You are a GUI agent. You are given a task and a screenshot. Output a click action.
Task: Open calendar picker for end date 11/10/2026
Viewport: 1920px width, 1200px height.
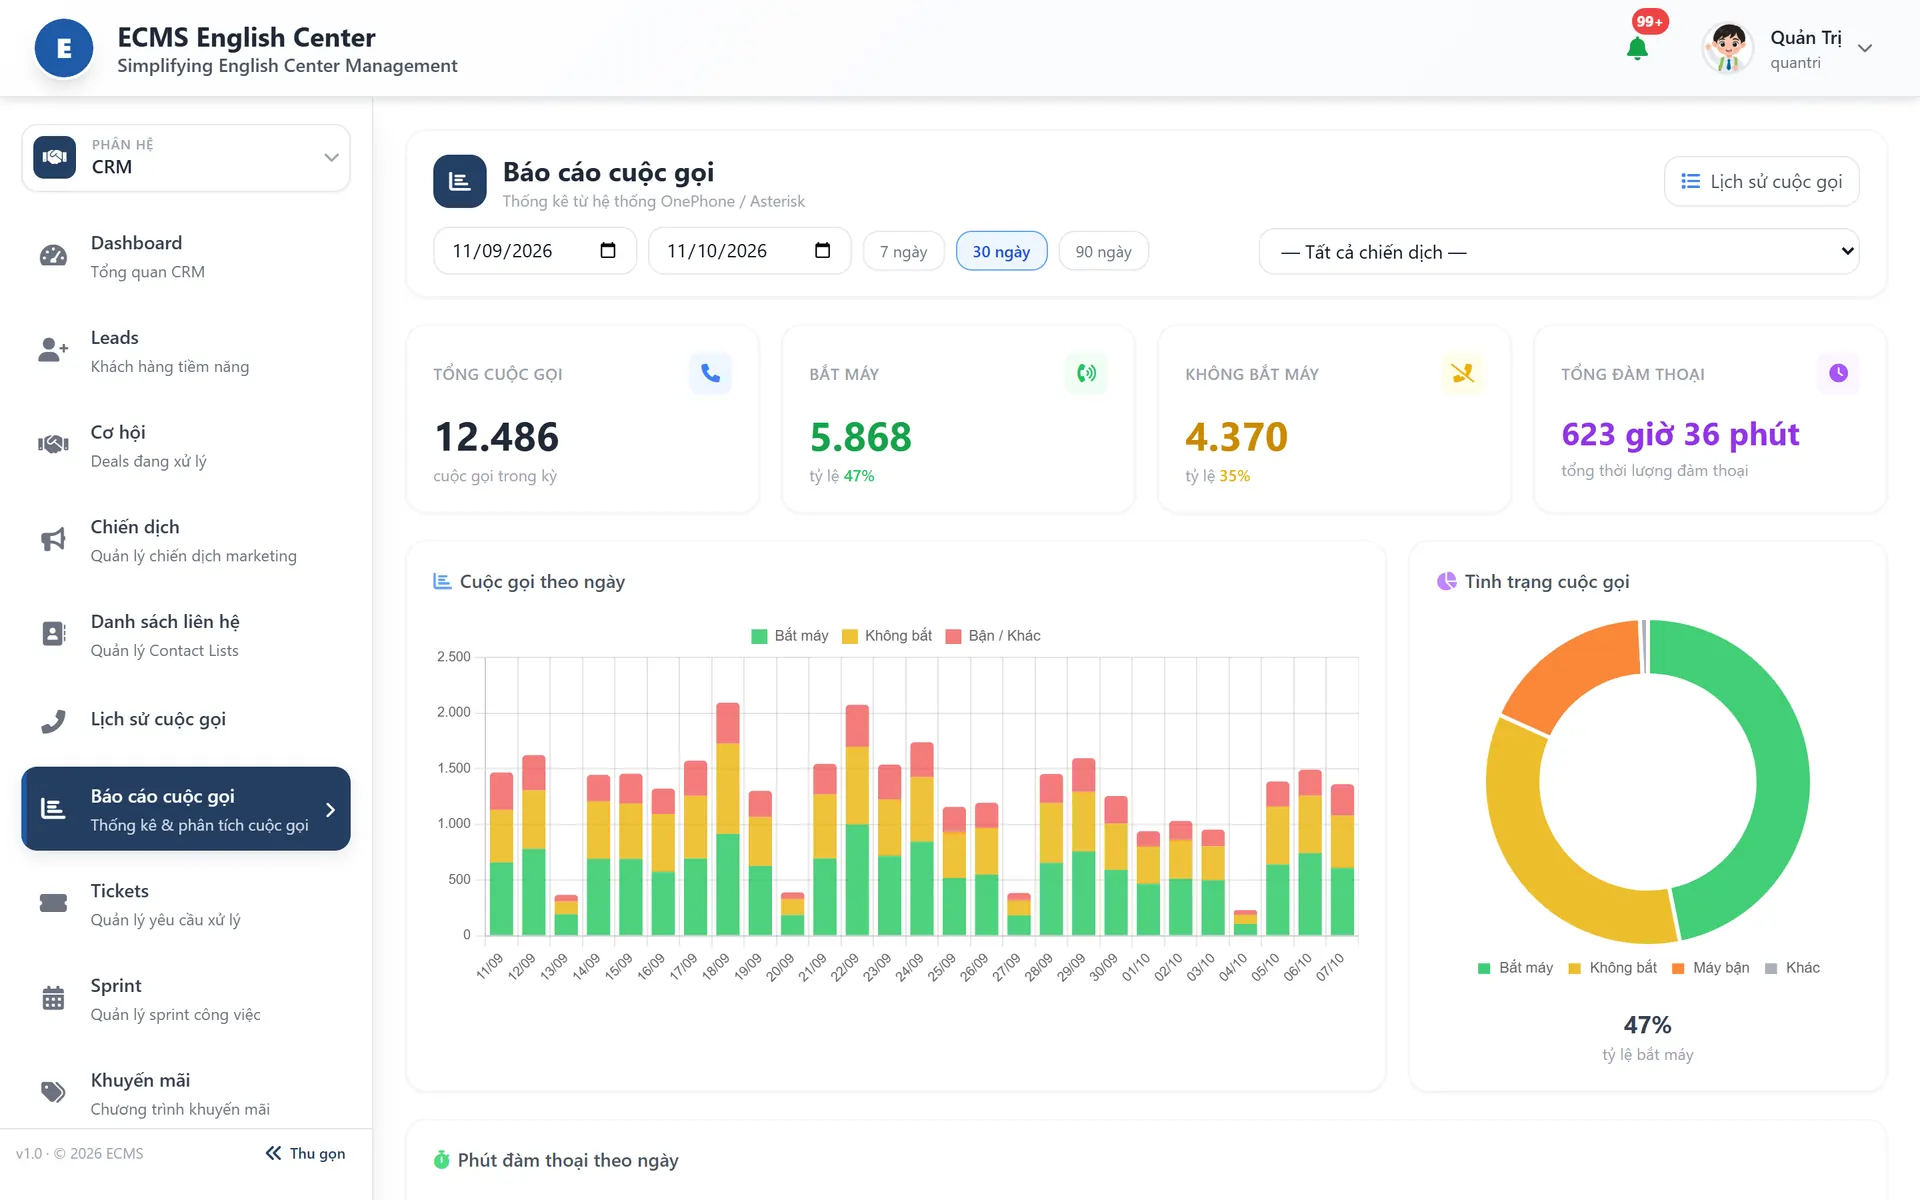[823, 250]
